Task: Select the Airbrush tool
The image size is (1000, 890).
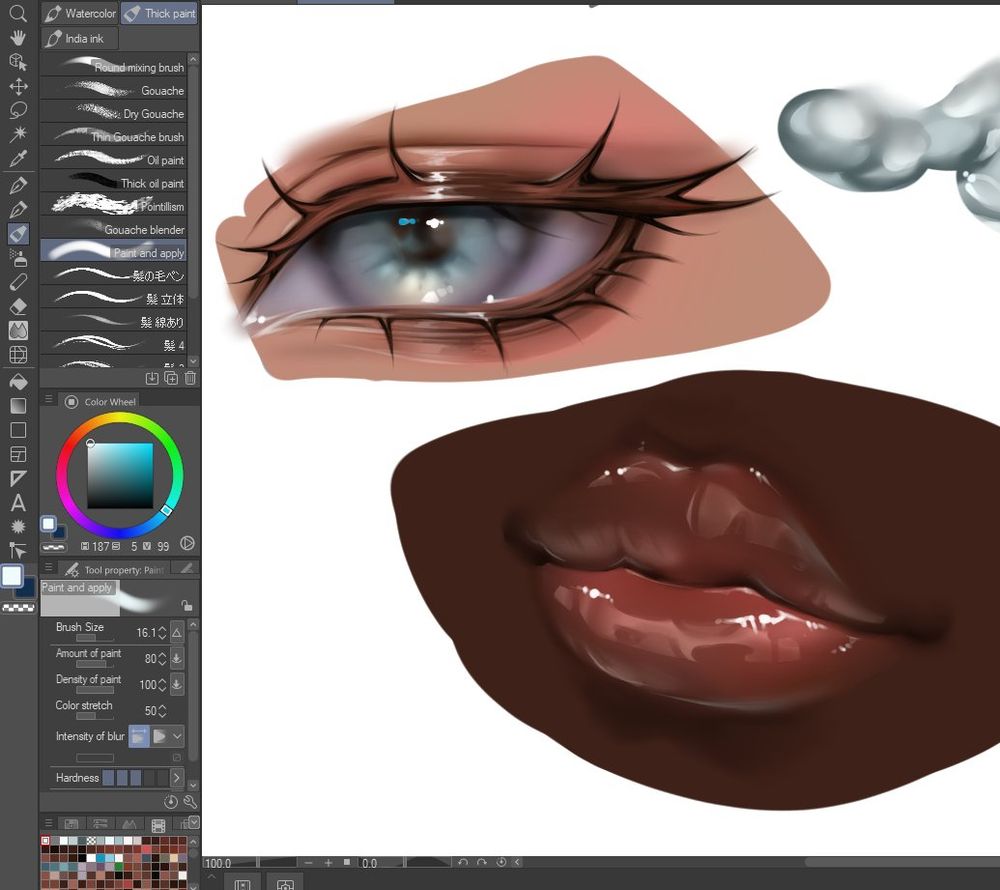Action: click(x=18, y=258)
